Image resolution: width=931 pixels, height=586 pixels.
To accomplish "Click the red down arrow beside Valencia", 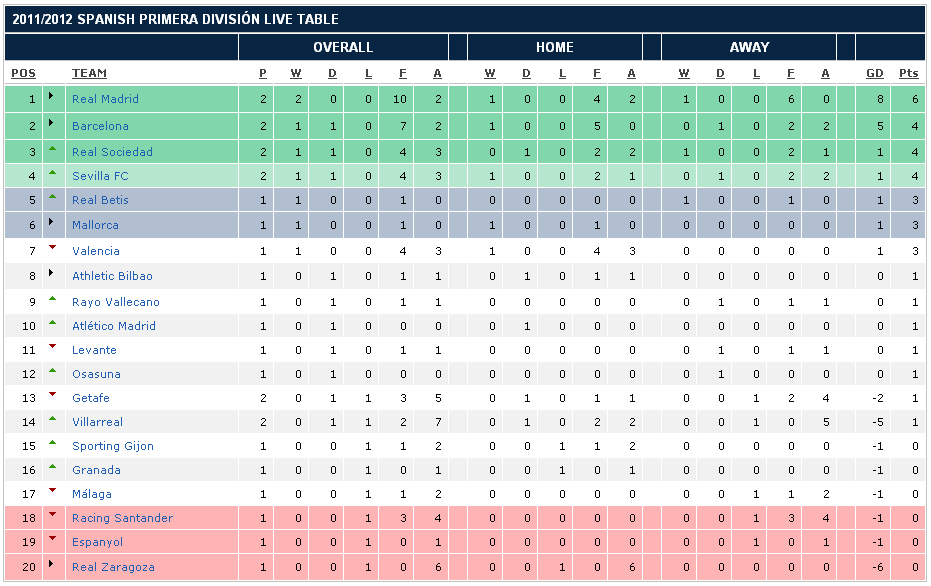I will coord(52,248).
